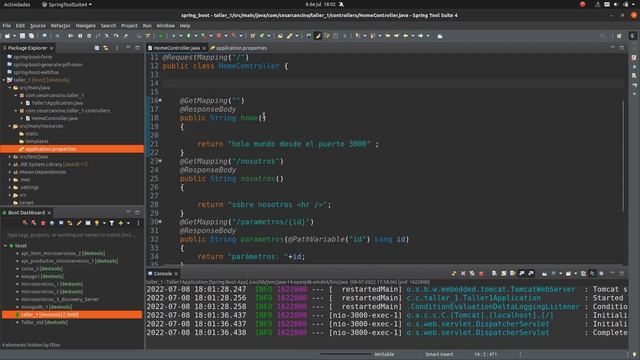This screenshot has width=640, height=360.
Task: Click the green Boot Dashboard toolbar button
Action: tap(161, 36)
